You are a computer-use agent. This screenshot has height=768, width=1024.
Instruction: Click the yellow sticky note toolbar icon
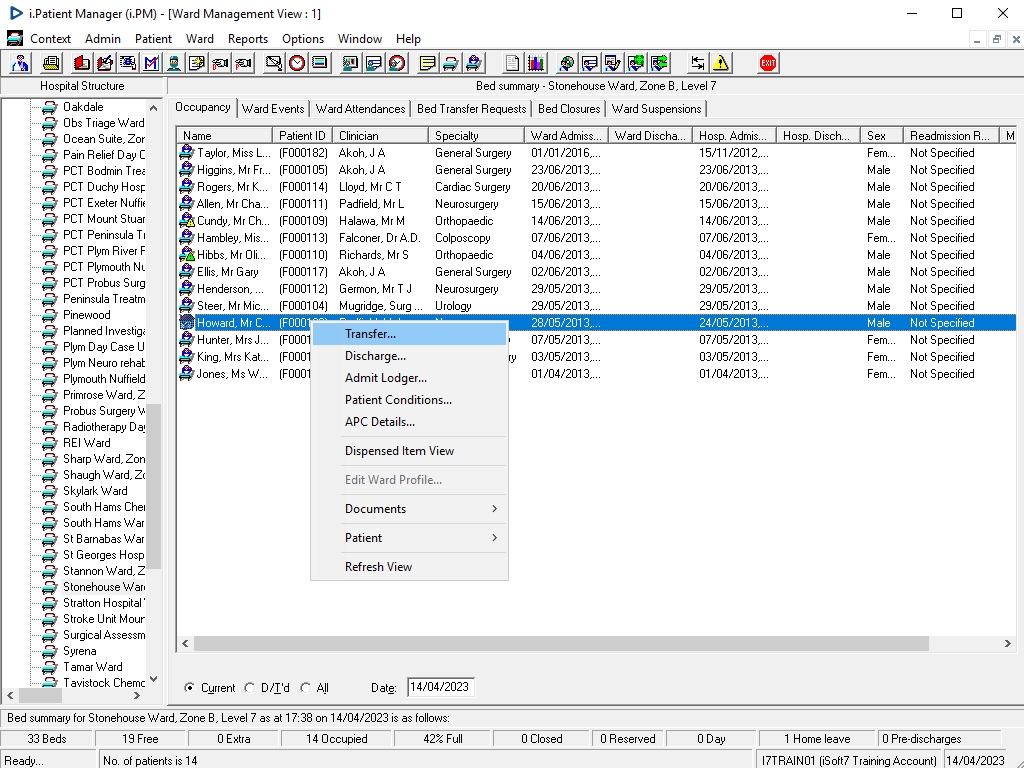coord(428,63)
